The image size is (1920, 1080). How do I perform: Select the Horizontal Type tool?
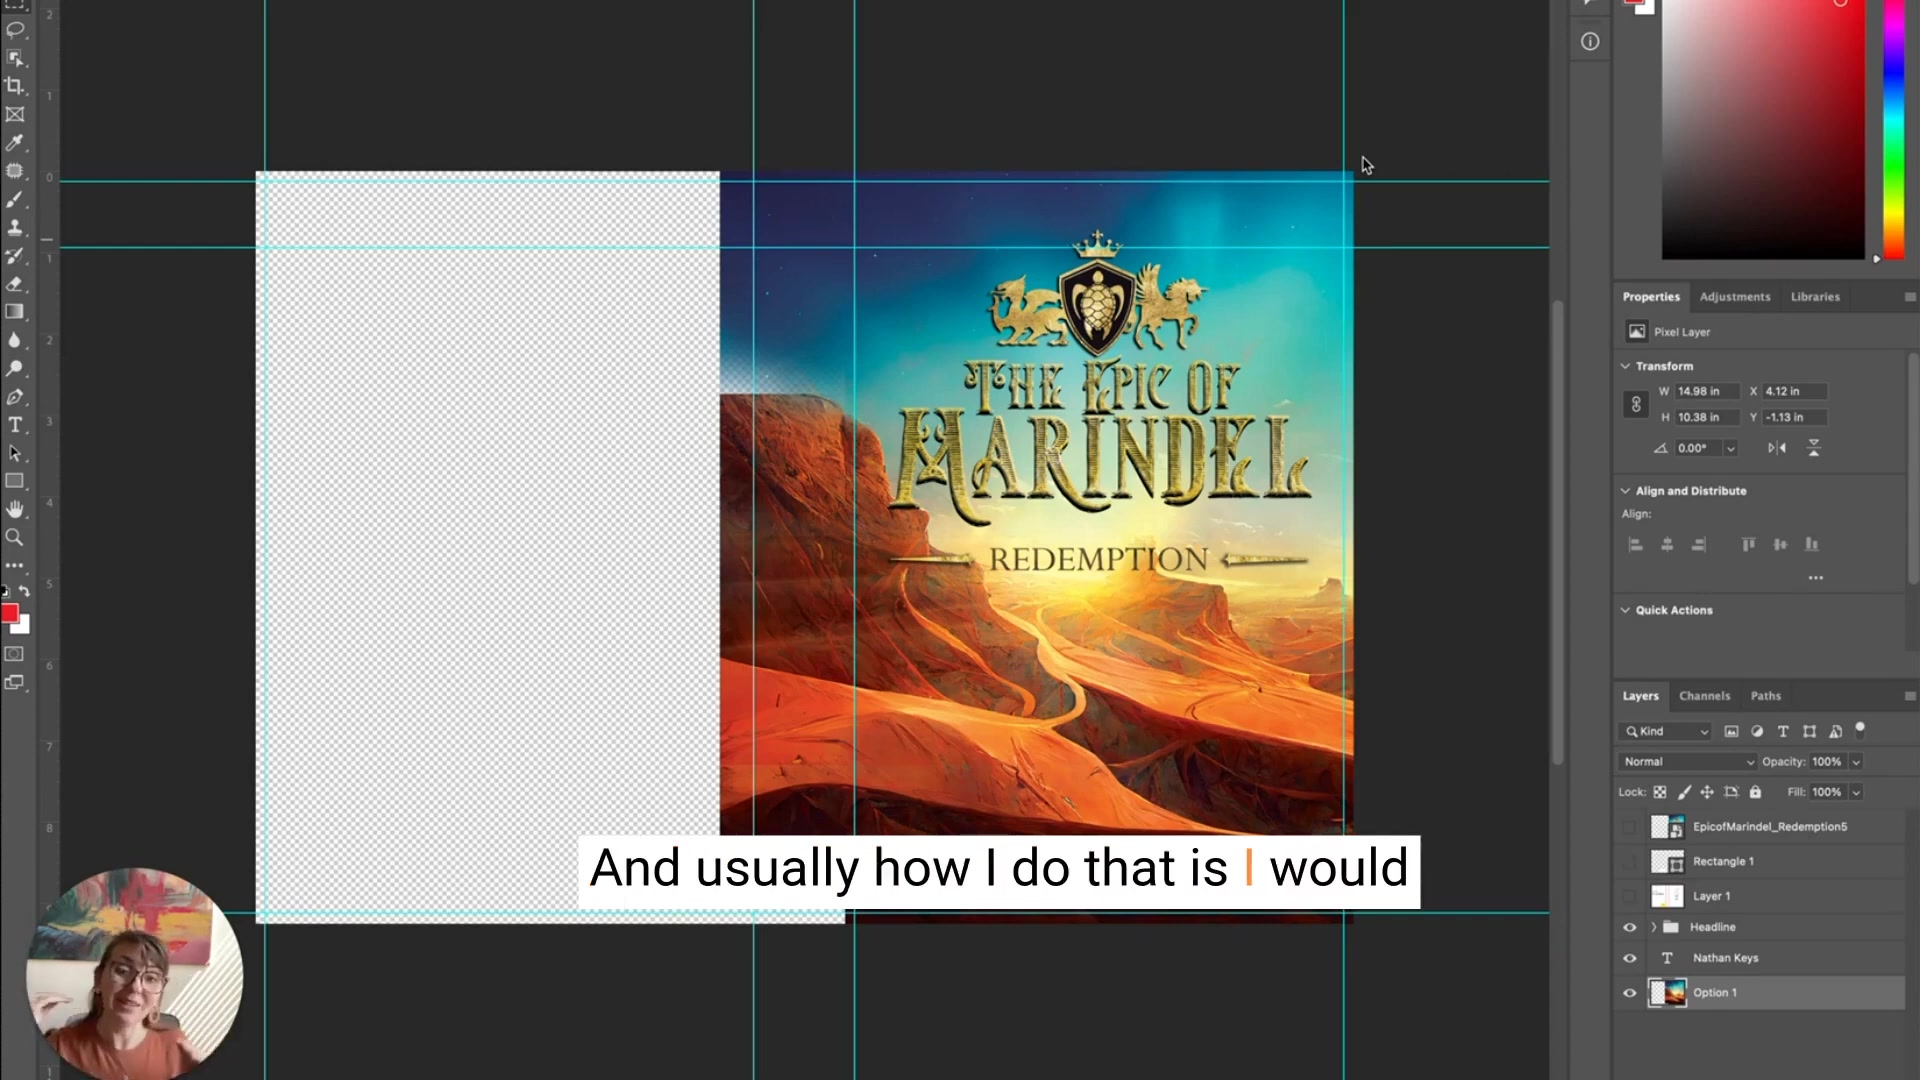click(15, 425)
